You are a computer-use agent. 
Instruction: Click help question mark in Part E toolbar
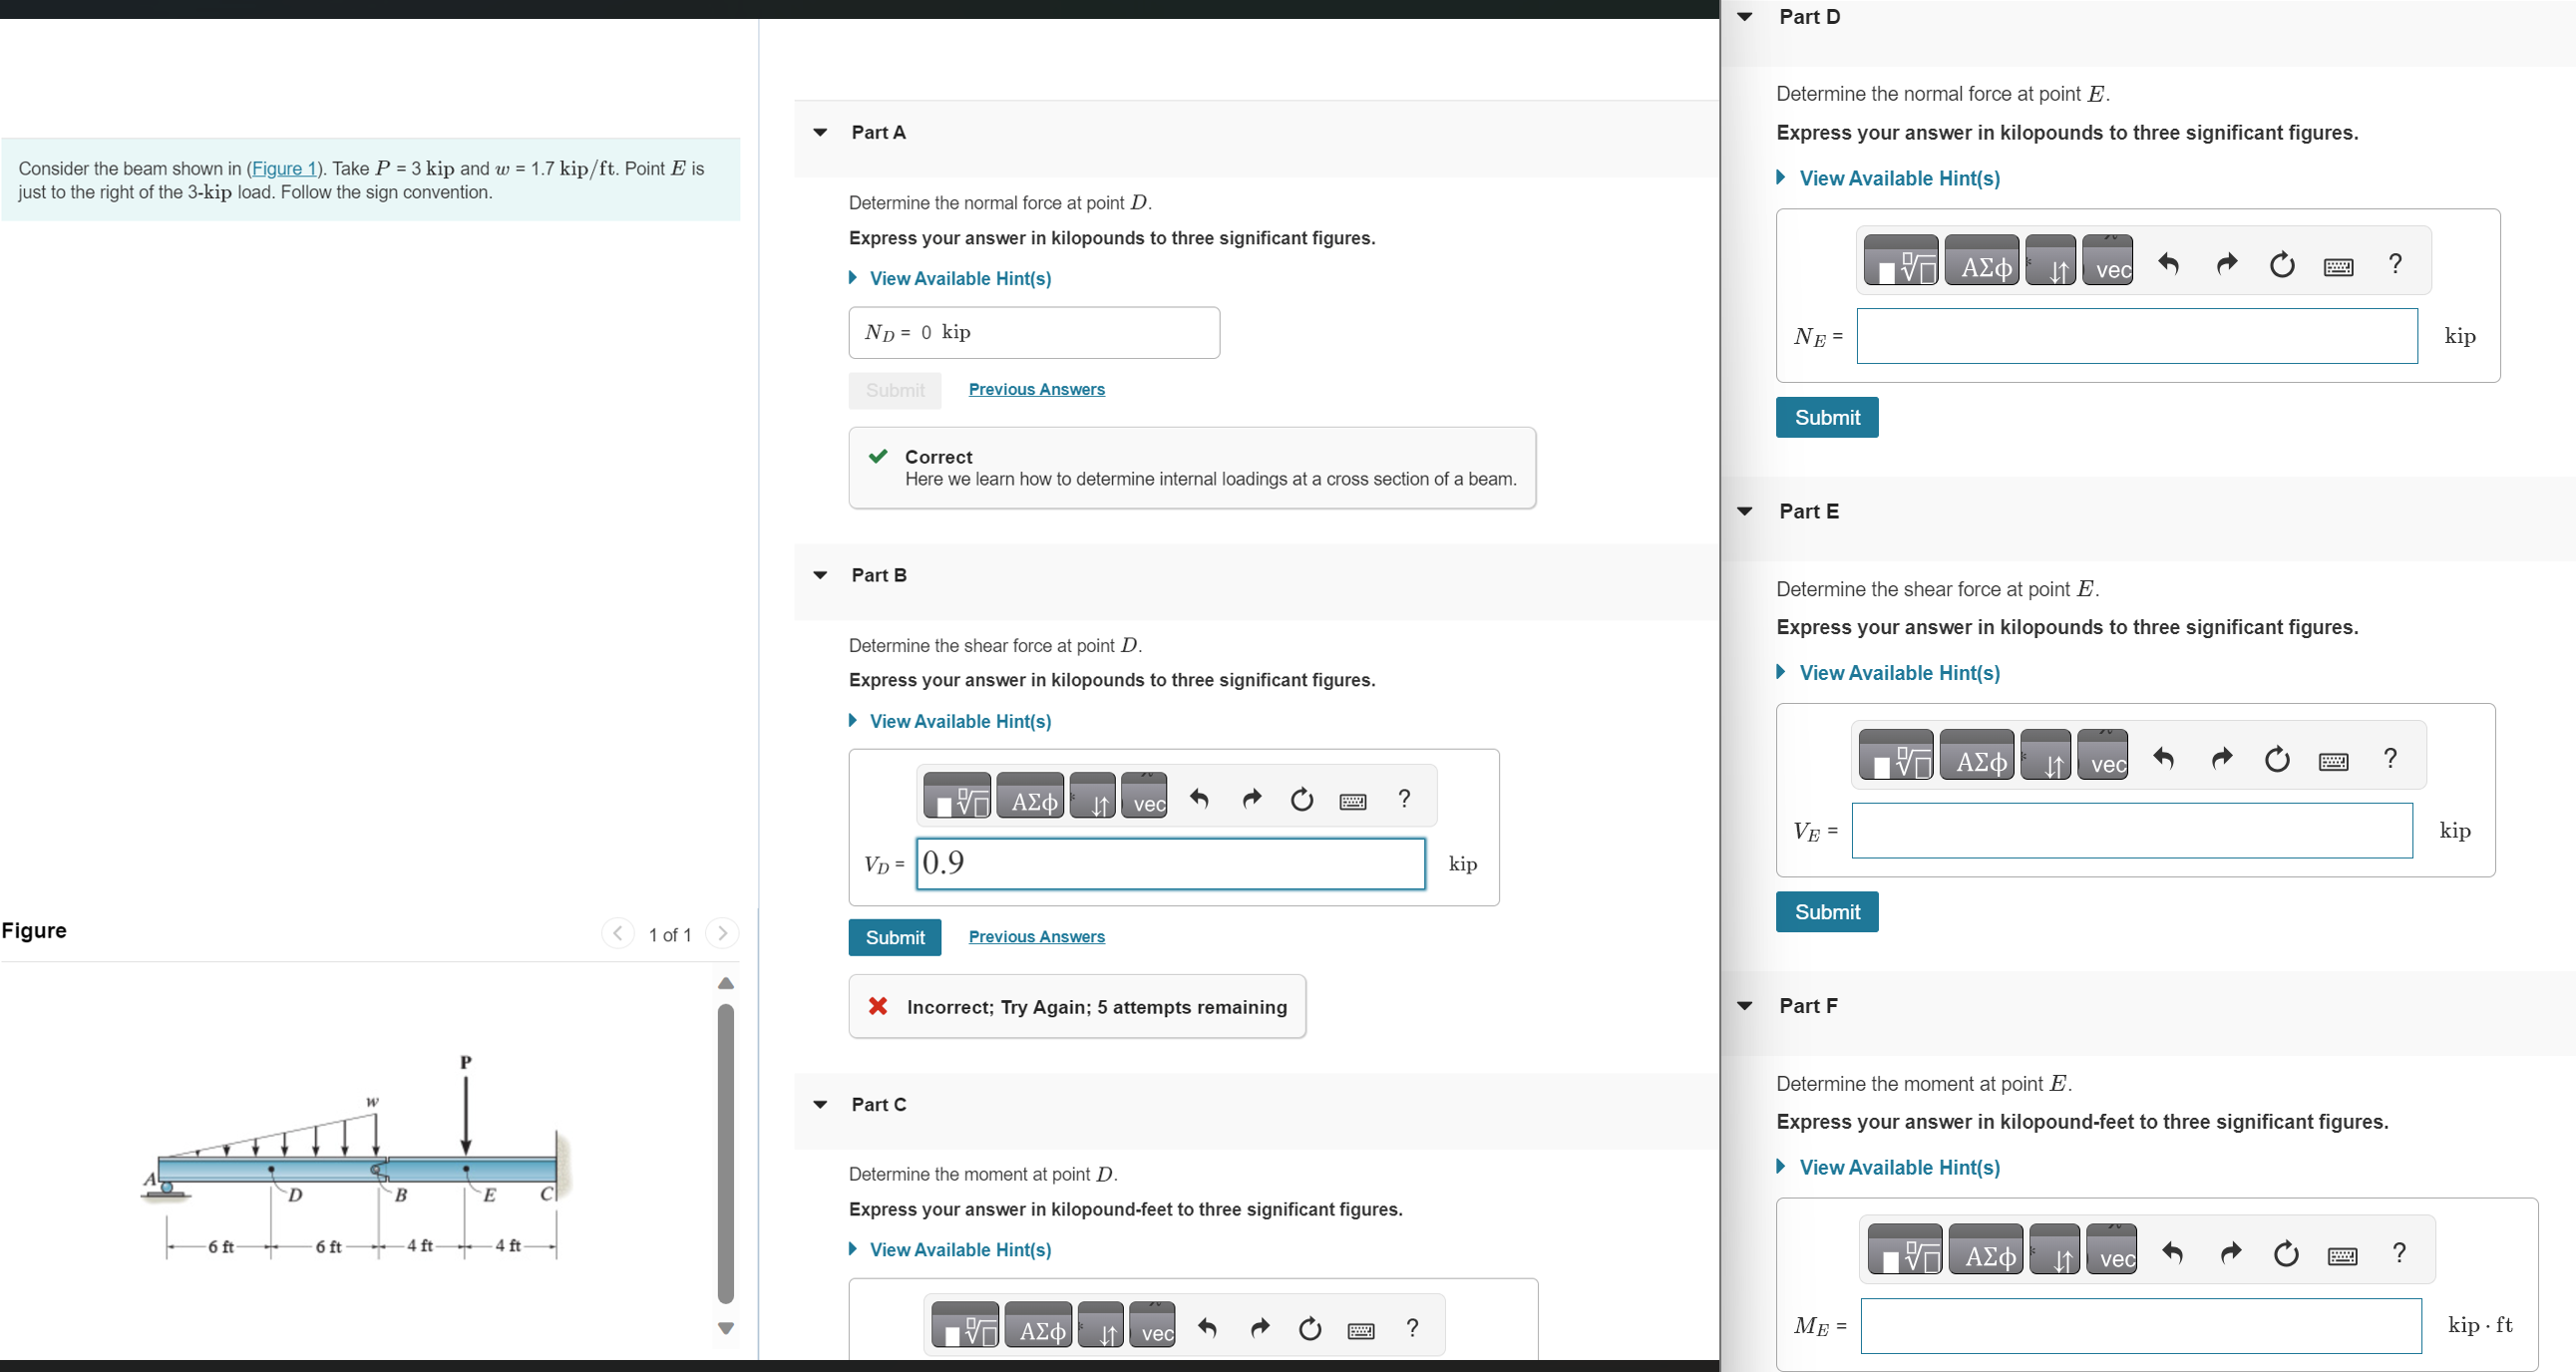[x=2390, y=758]
